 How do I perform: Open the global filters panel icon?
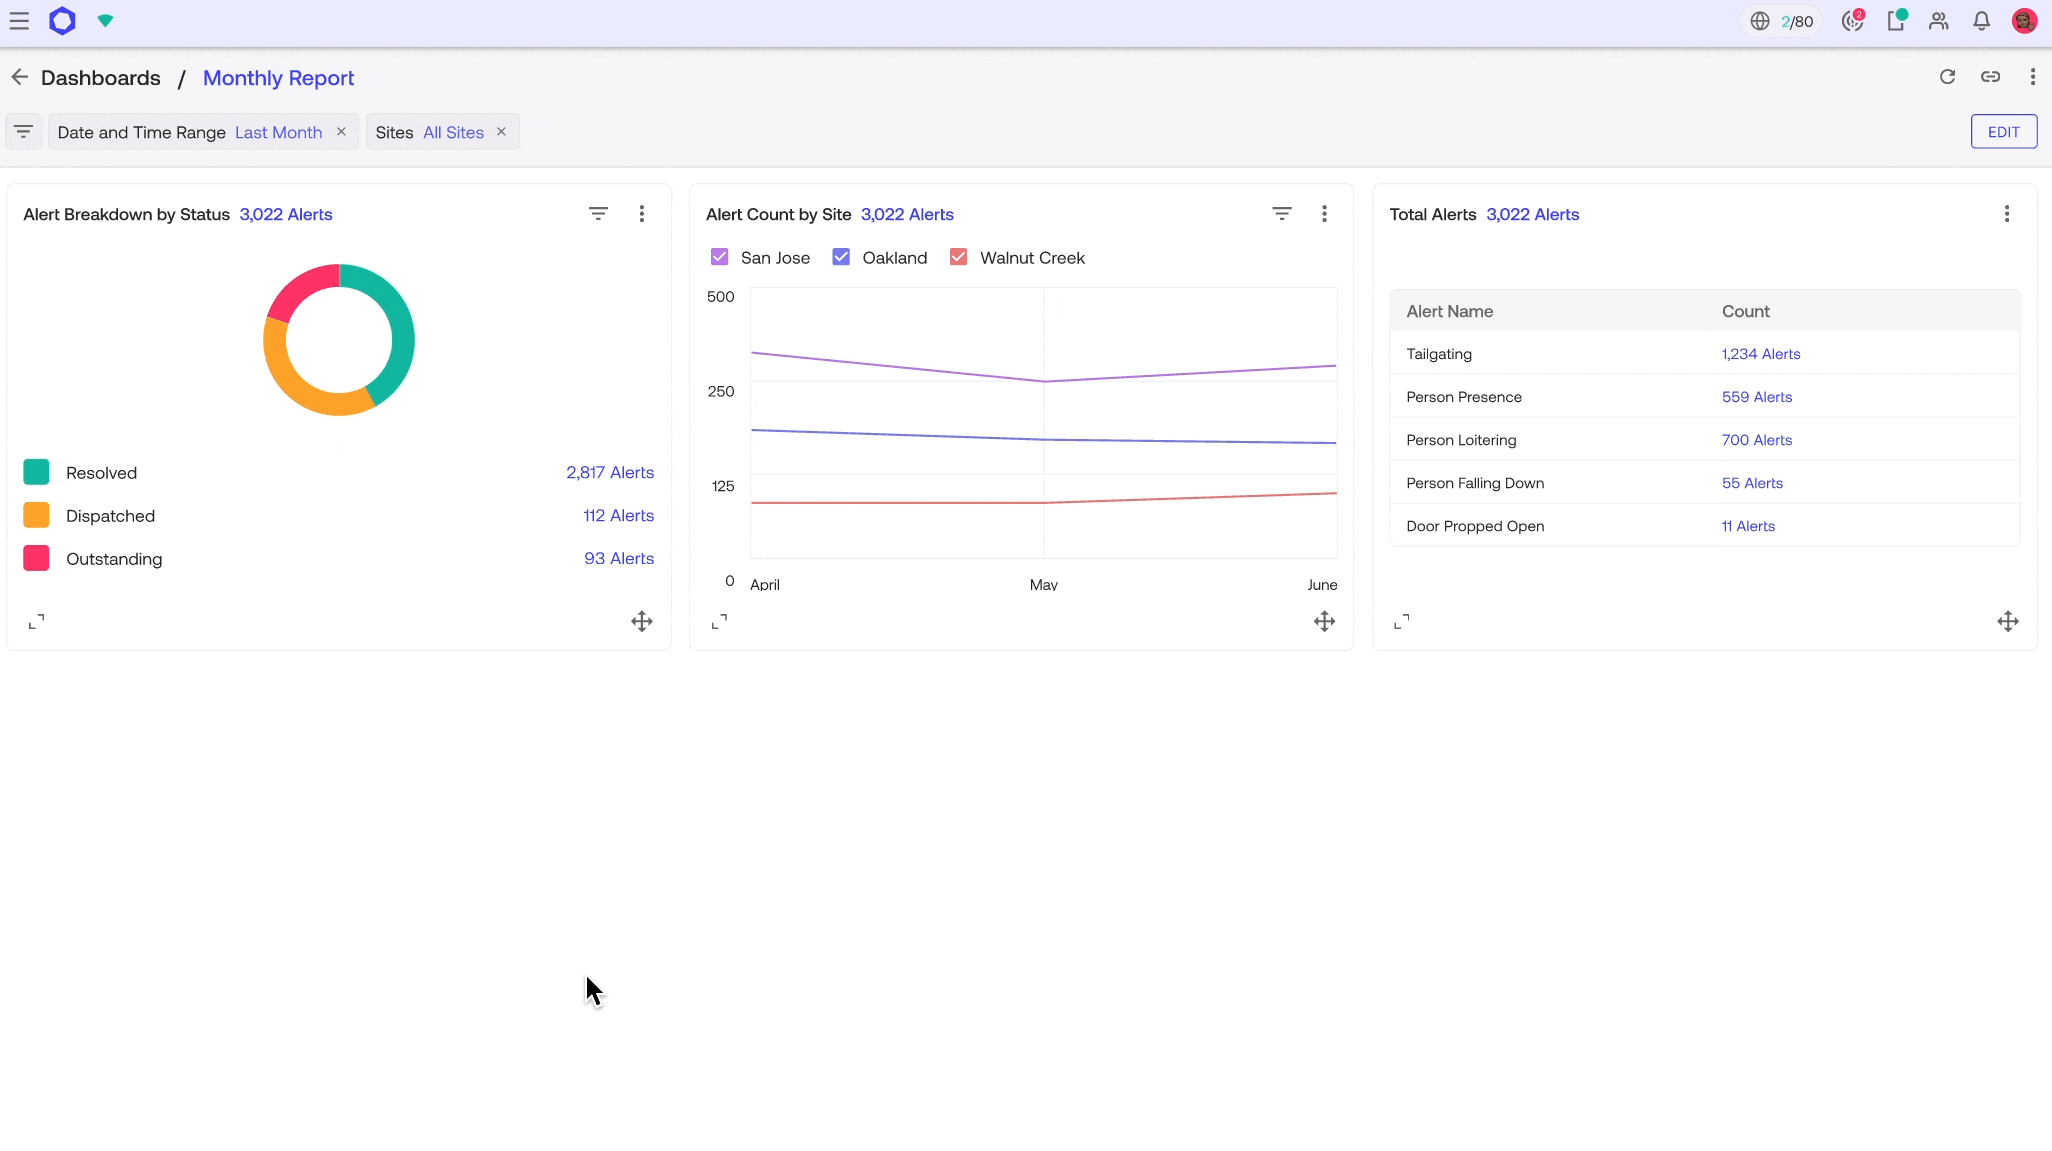pyautogui.click(x=23, y=131)
